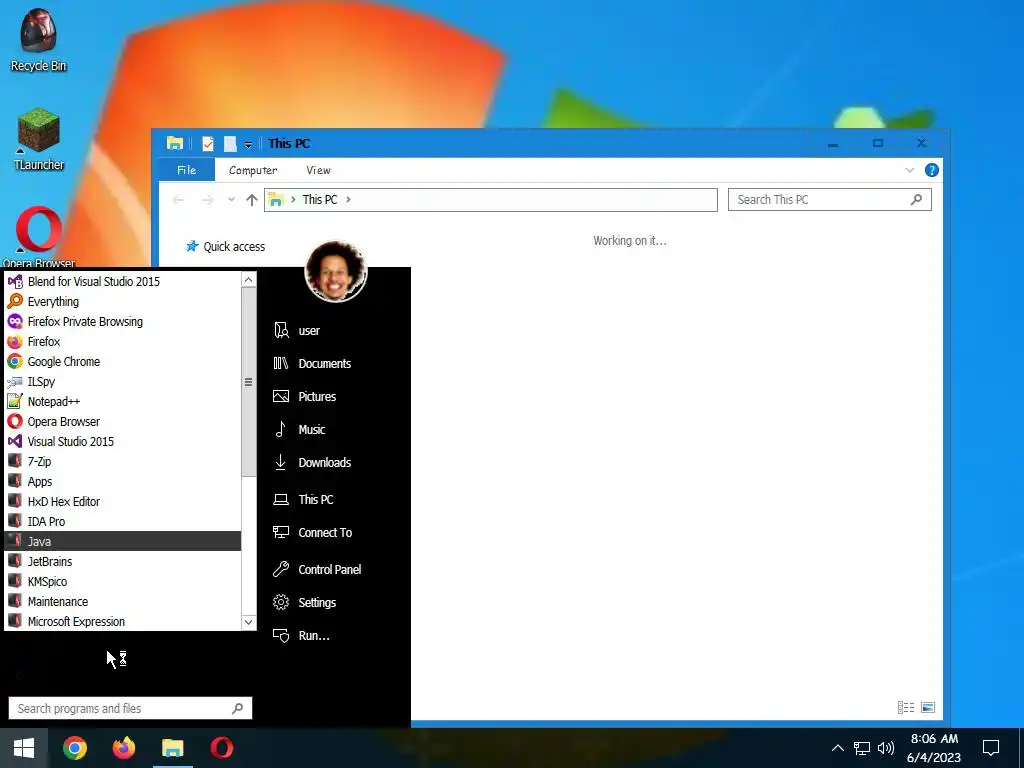
Task: Open Pictures from start menu
Action: 336,396
